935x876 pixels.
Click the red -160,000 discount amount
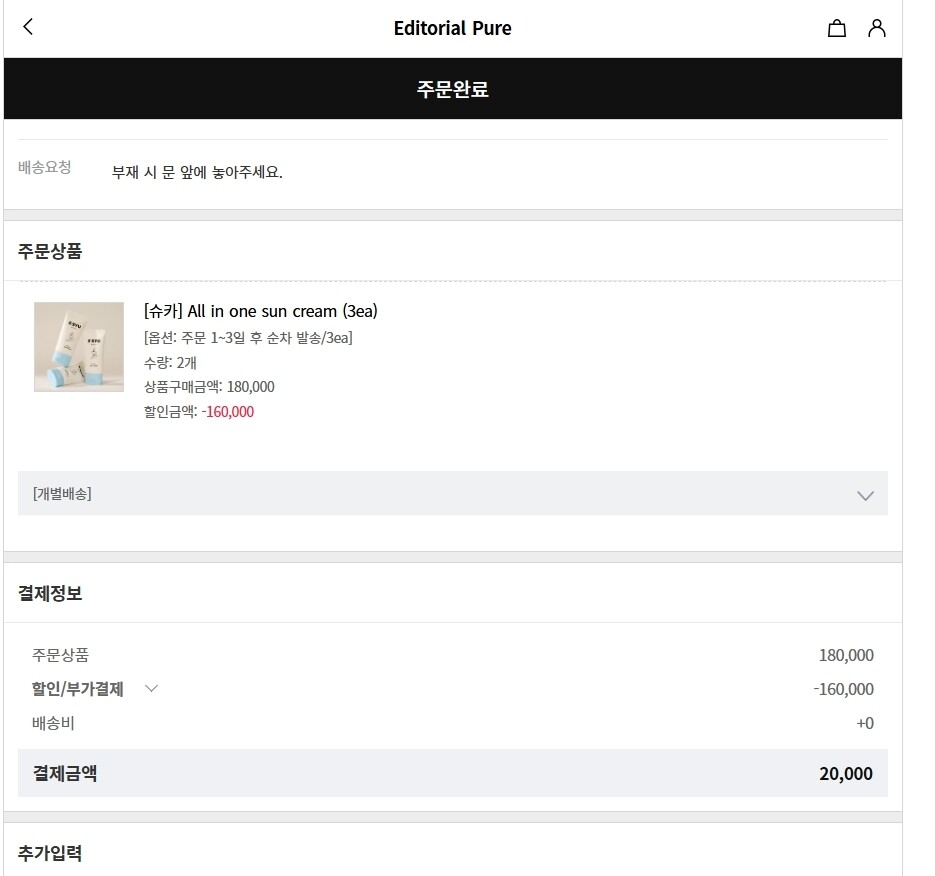(228, 412)
